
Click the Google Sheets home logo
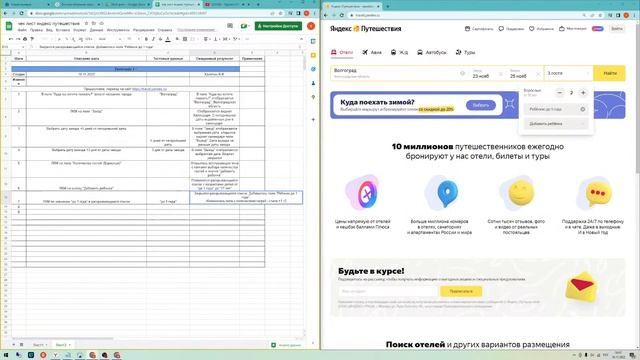coord(9,26)
